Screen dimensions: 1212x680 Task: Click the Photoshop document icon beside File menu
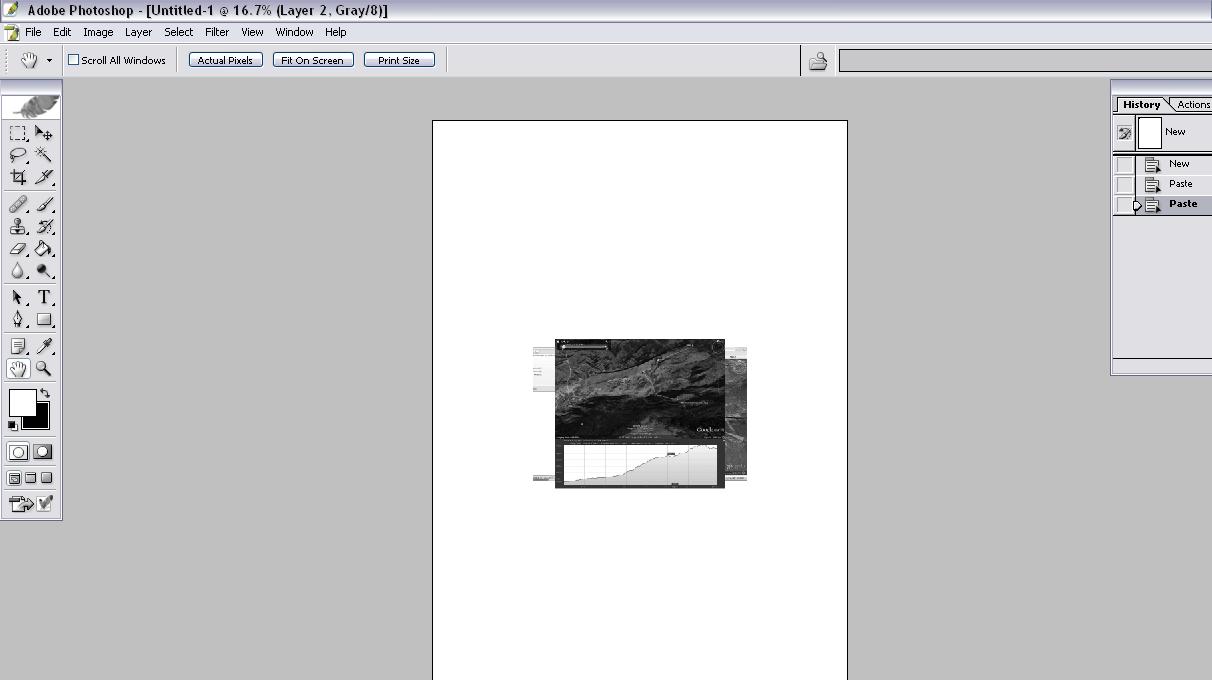(x=11, y=32)
